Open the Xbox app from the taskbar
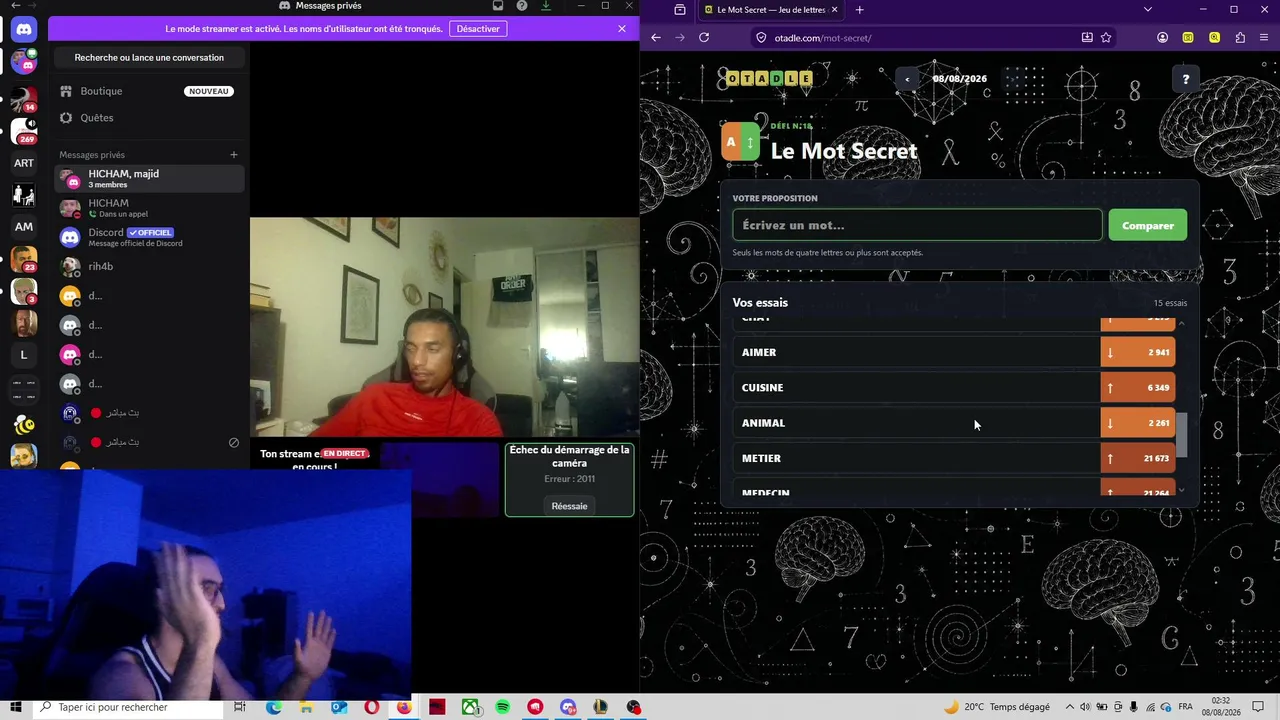Viewport: 1280px width, 720px height. click(470, 707)
